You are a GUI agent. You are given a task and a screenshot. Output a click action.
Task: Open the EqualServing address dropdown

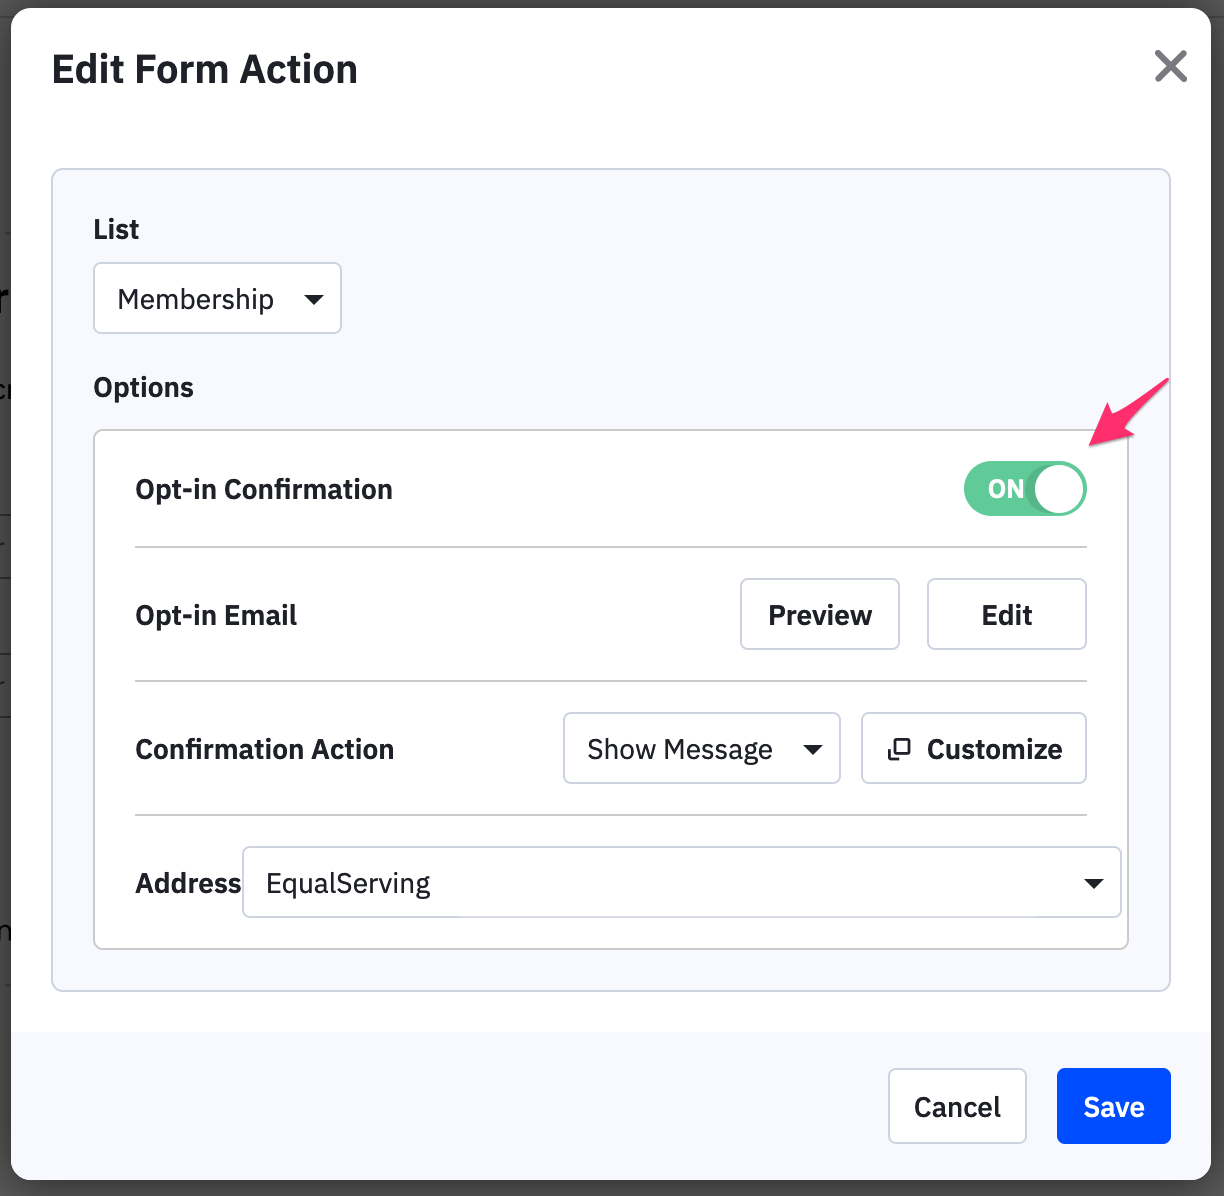coord(682,882)
